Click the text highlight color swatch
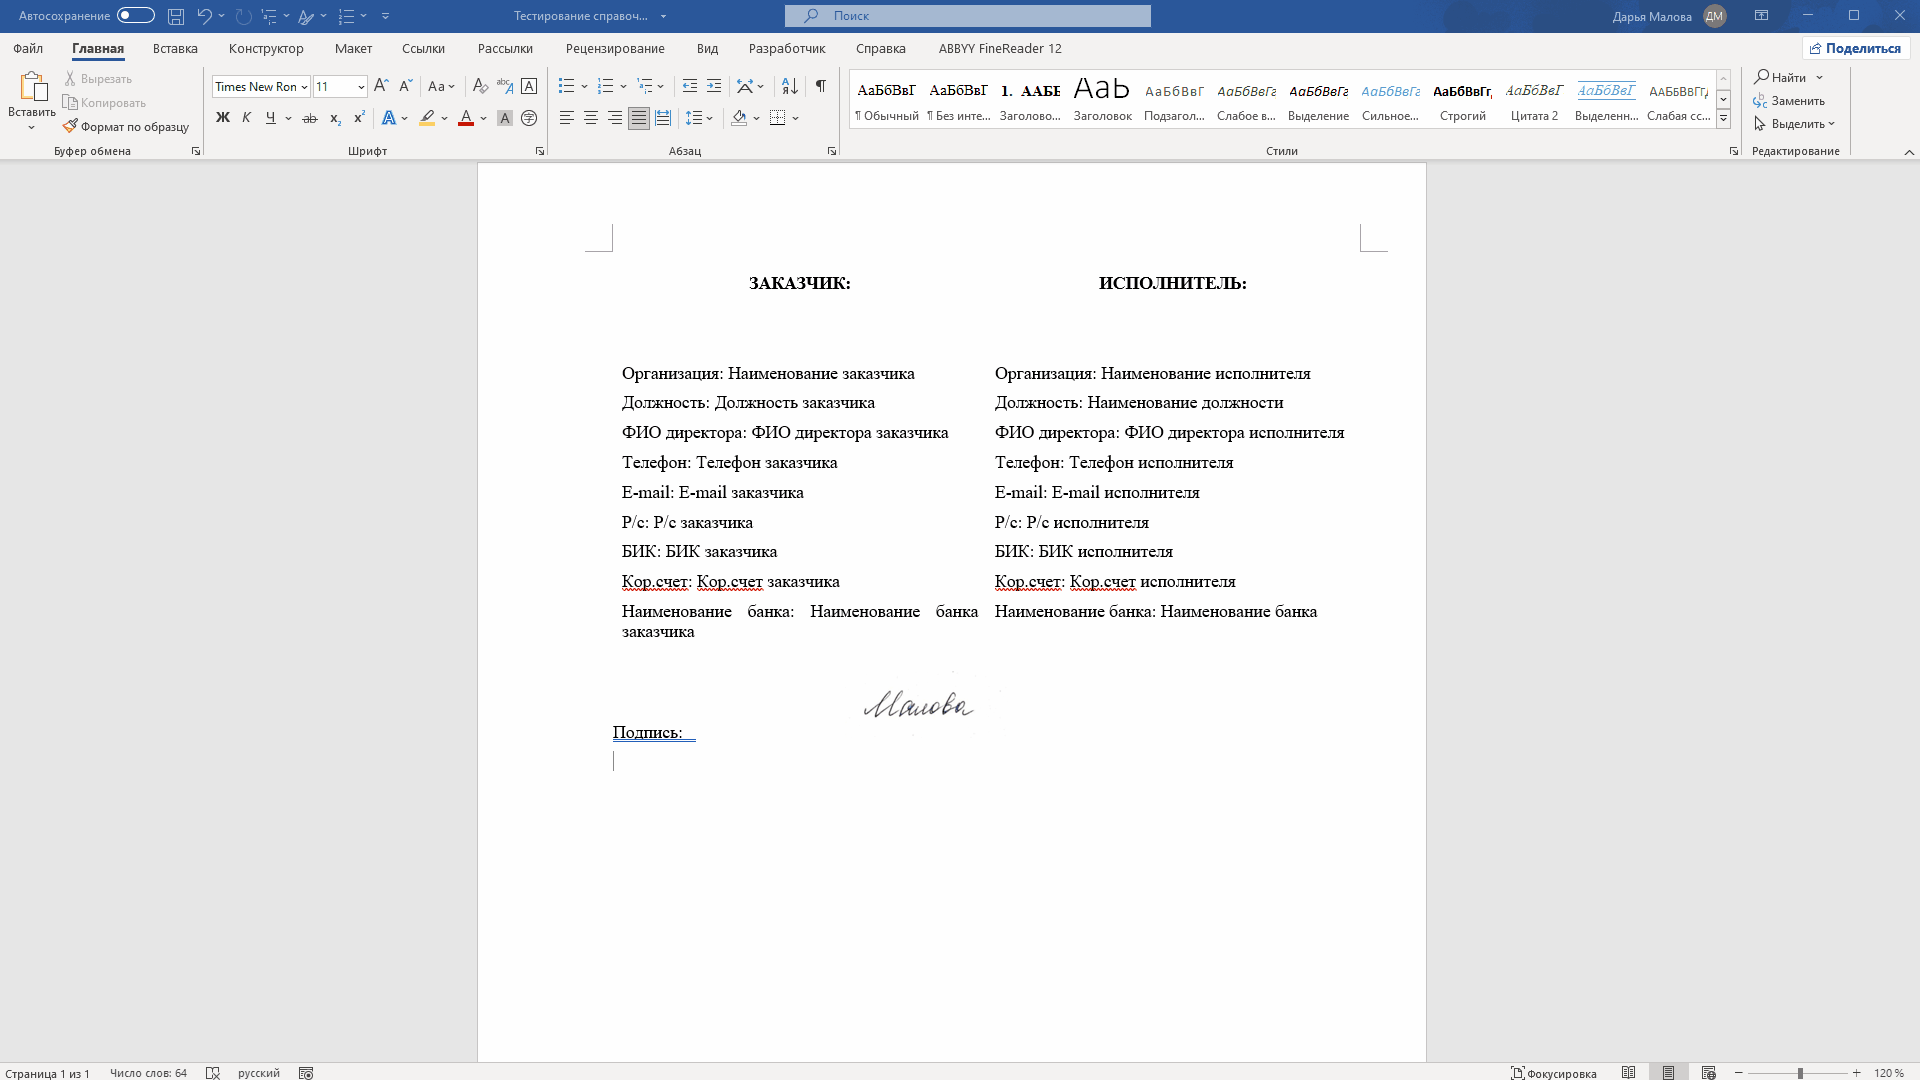This screenshot has width=1920, height=1080. coord(427,118)
